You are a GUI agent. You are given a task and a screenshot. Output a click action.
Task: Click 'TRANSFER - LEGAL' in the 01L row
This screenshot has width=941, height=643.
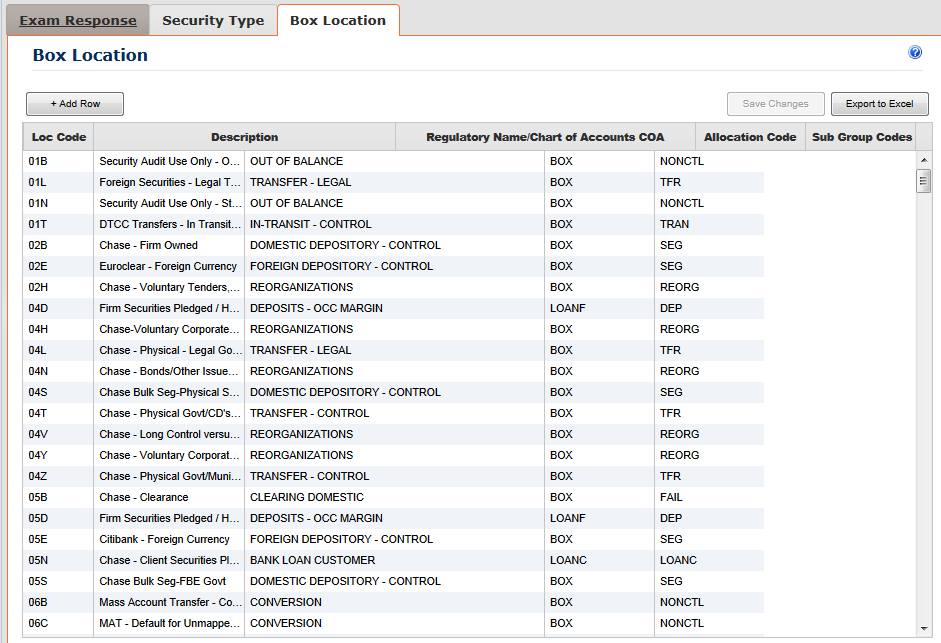301,183
